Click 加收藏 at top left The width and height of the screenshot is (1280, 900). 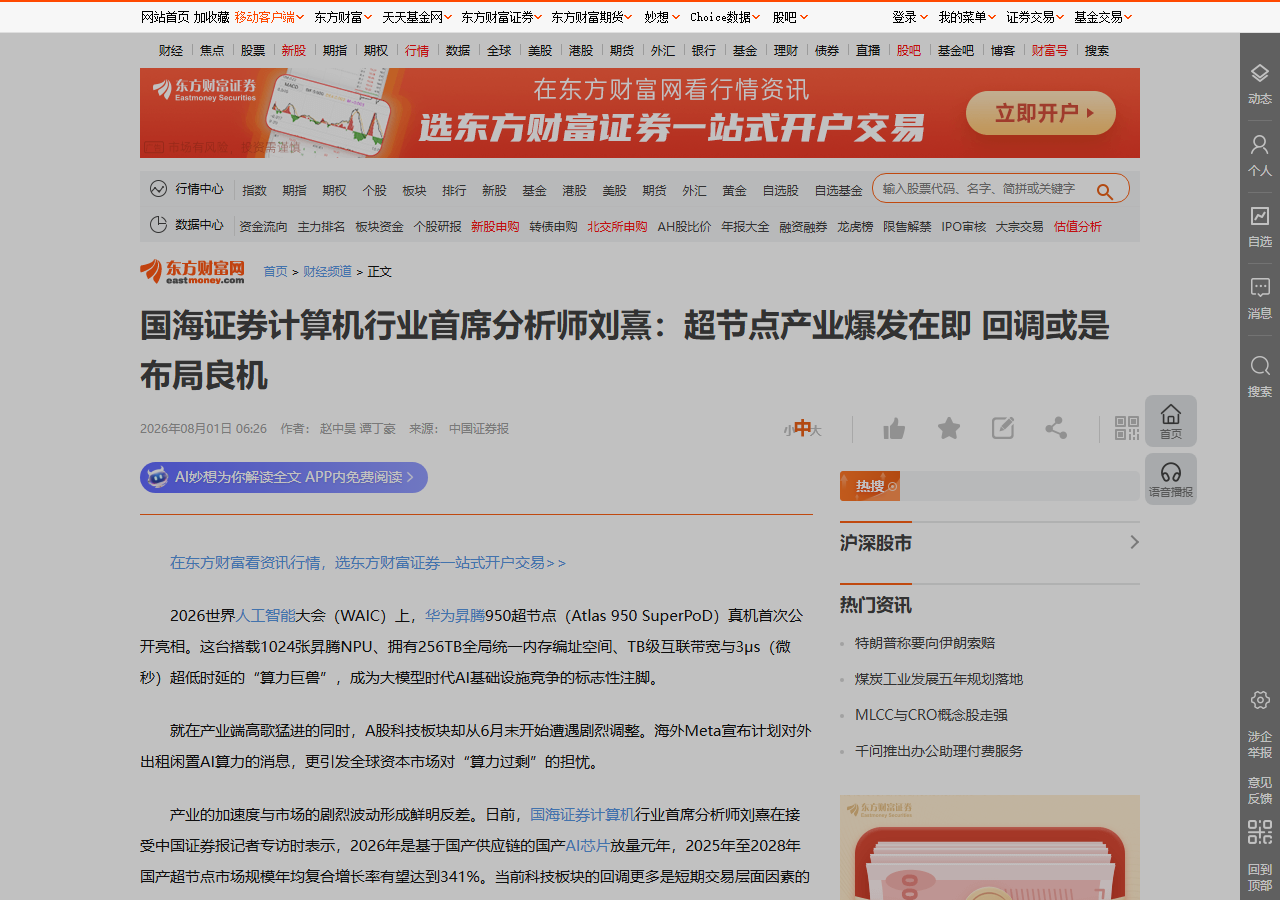pos(211,17)
